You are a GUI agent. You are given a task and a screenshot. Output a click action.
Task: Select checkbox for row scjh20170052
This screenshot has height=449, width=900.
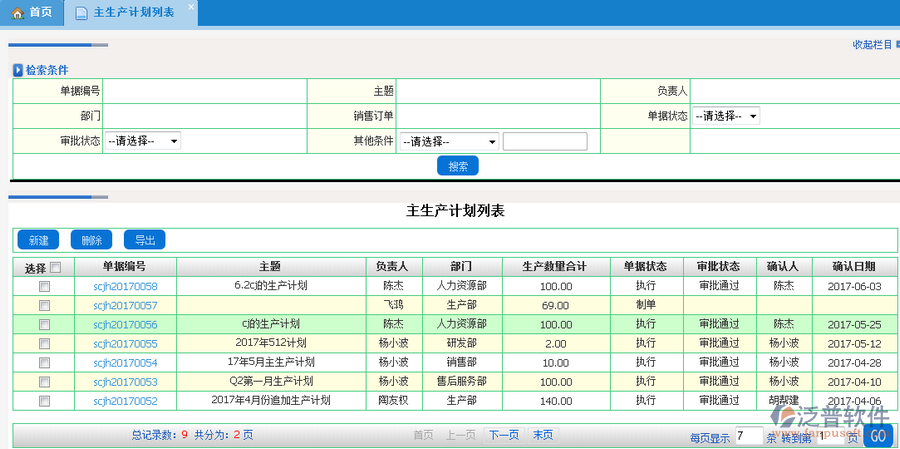coord(43,400)
